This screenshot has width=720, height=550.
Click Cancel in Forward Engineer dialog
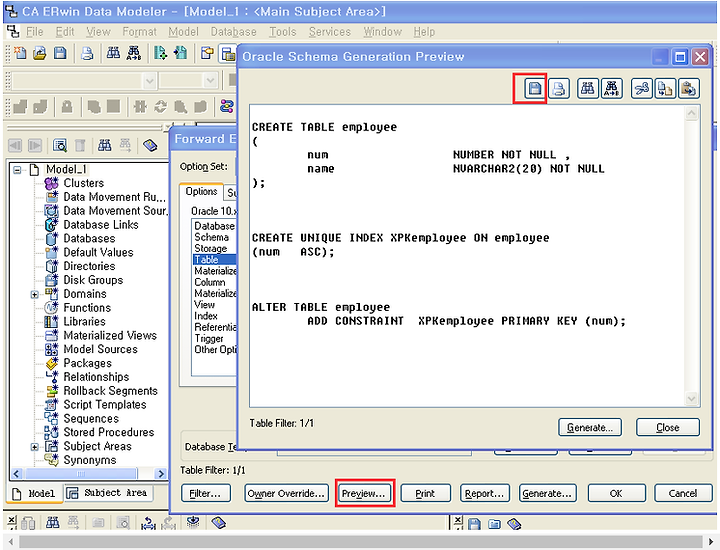point(682,494)
